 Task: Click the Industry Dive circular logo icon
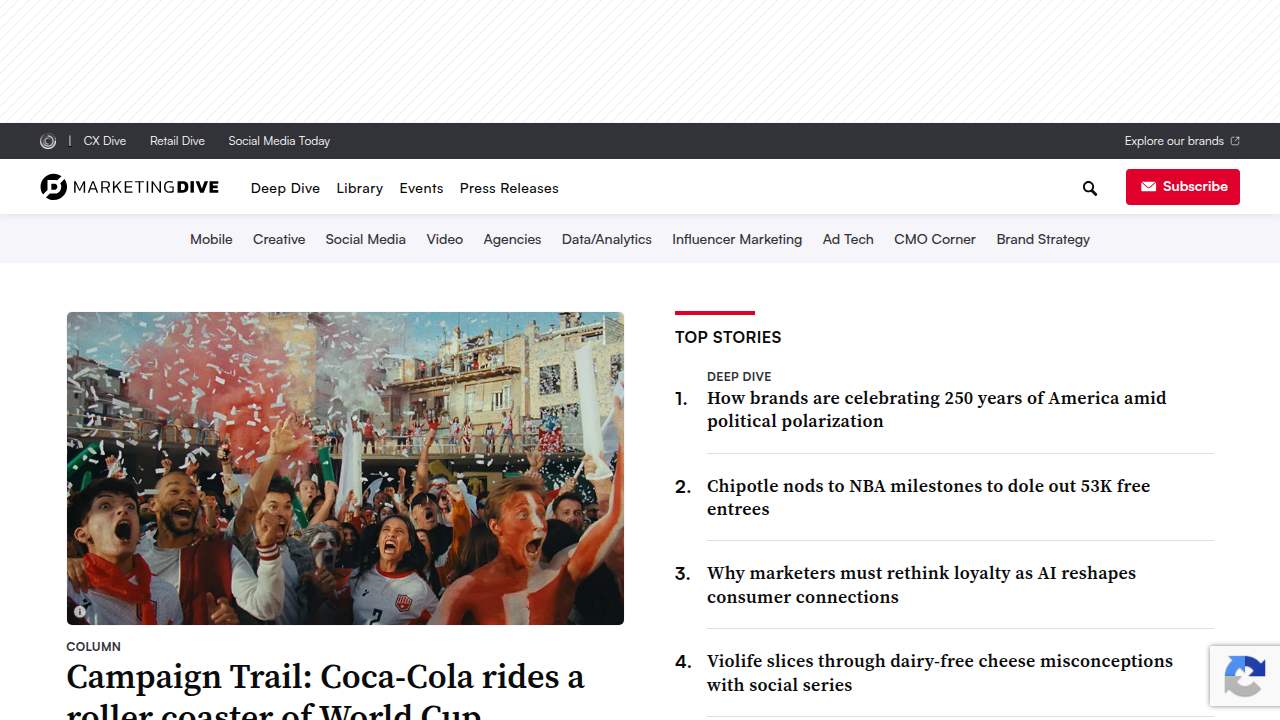48,141
